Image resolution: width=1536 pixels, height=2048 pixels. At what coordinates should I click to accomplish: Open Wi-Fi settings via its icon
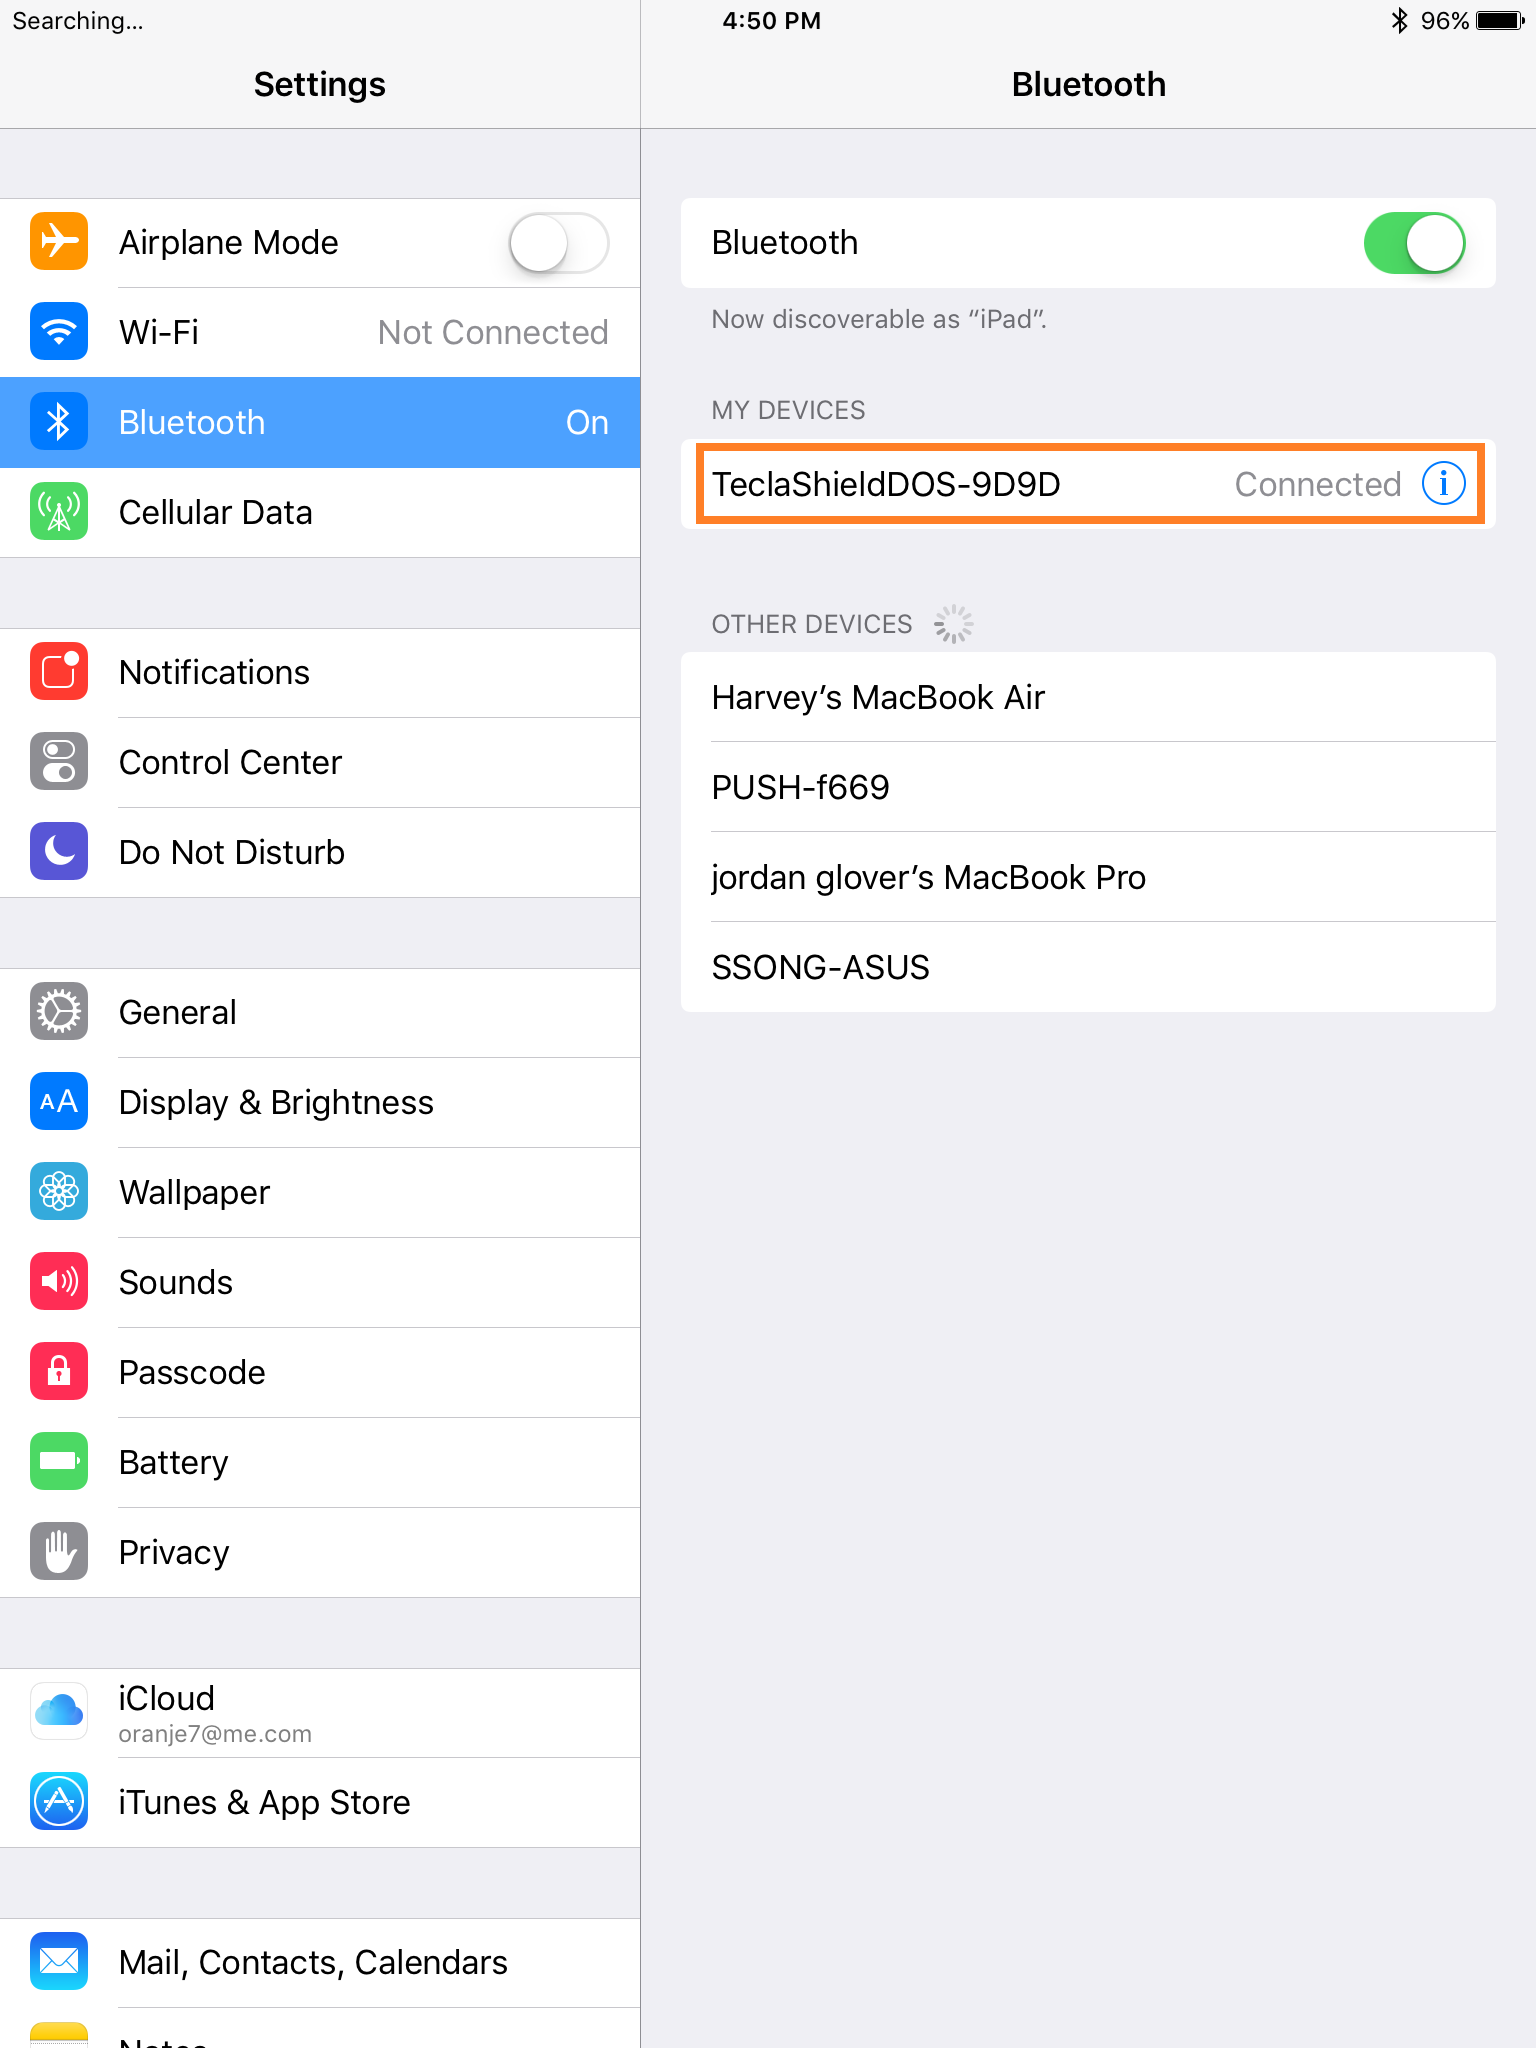coord(59,332)
